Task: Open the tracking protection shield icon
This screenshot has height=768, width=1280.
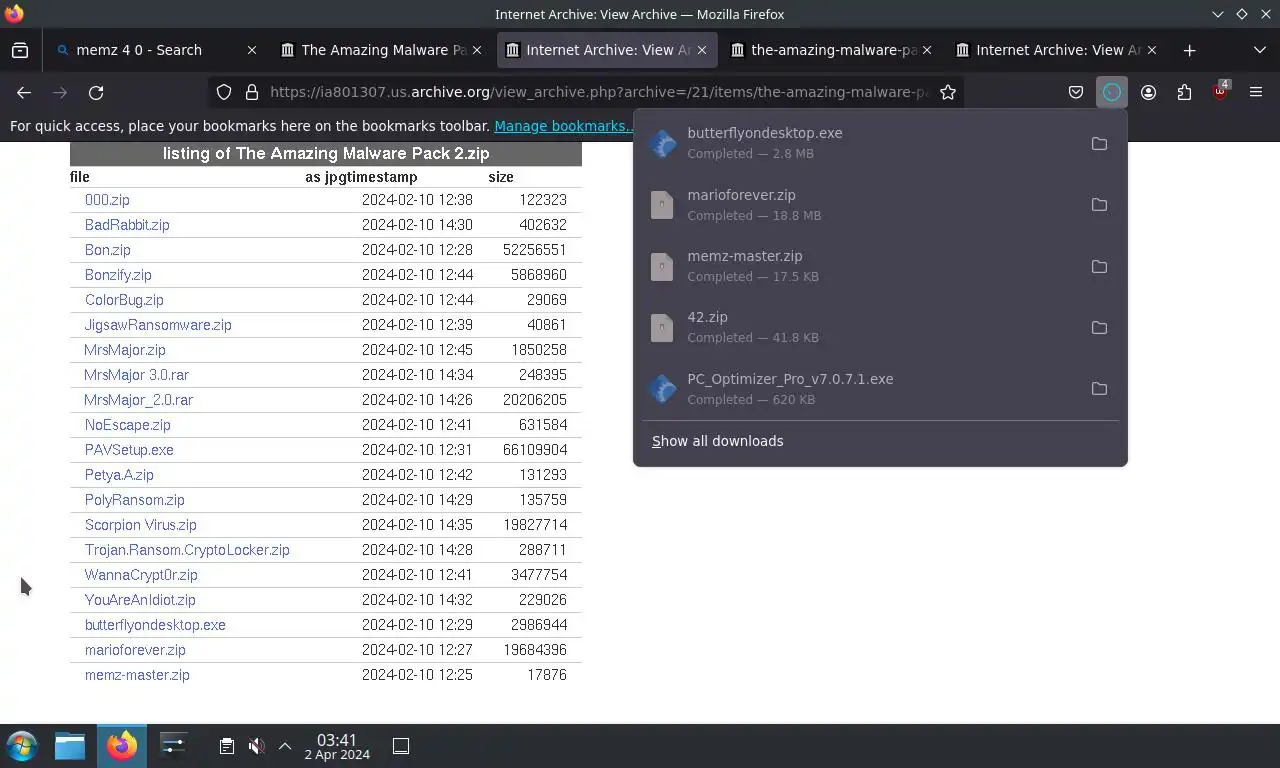Action: coord(224,92)
